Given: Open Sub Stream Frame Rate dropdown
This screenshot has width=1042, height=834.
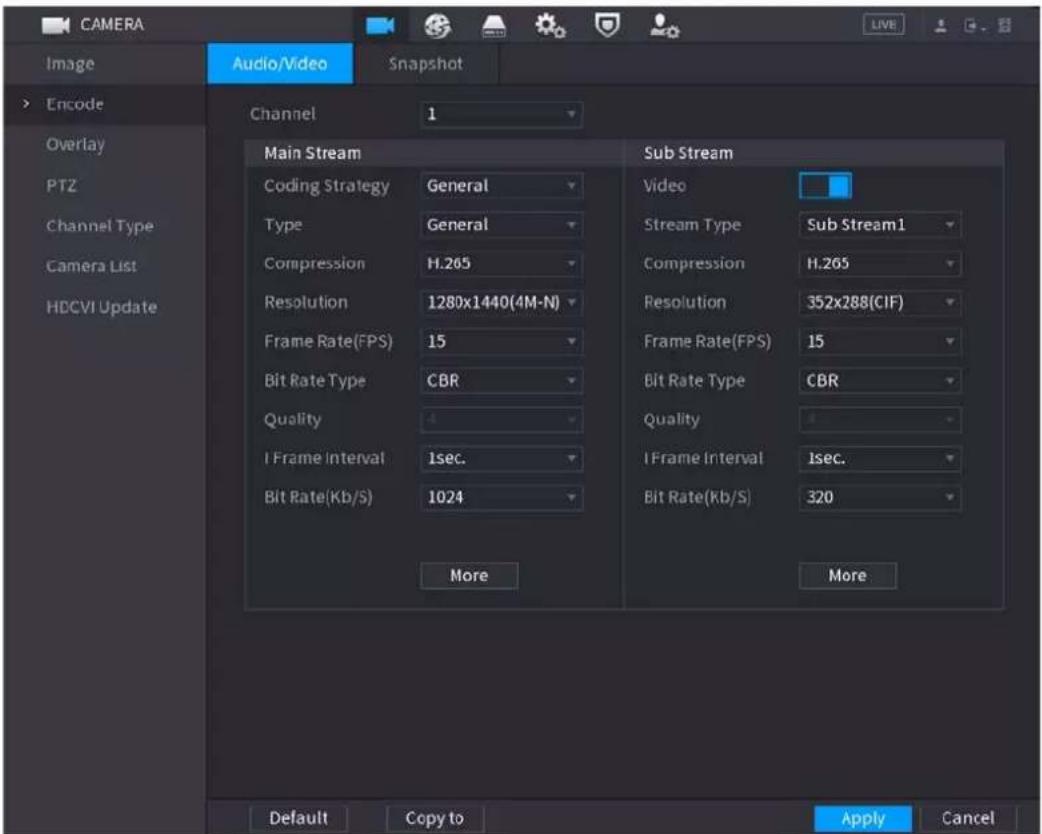Looking at the screenshot, I should tap(880, 342).
